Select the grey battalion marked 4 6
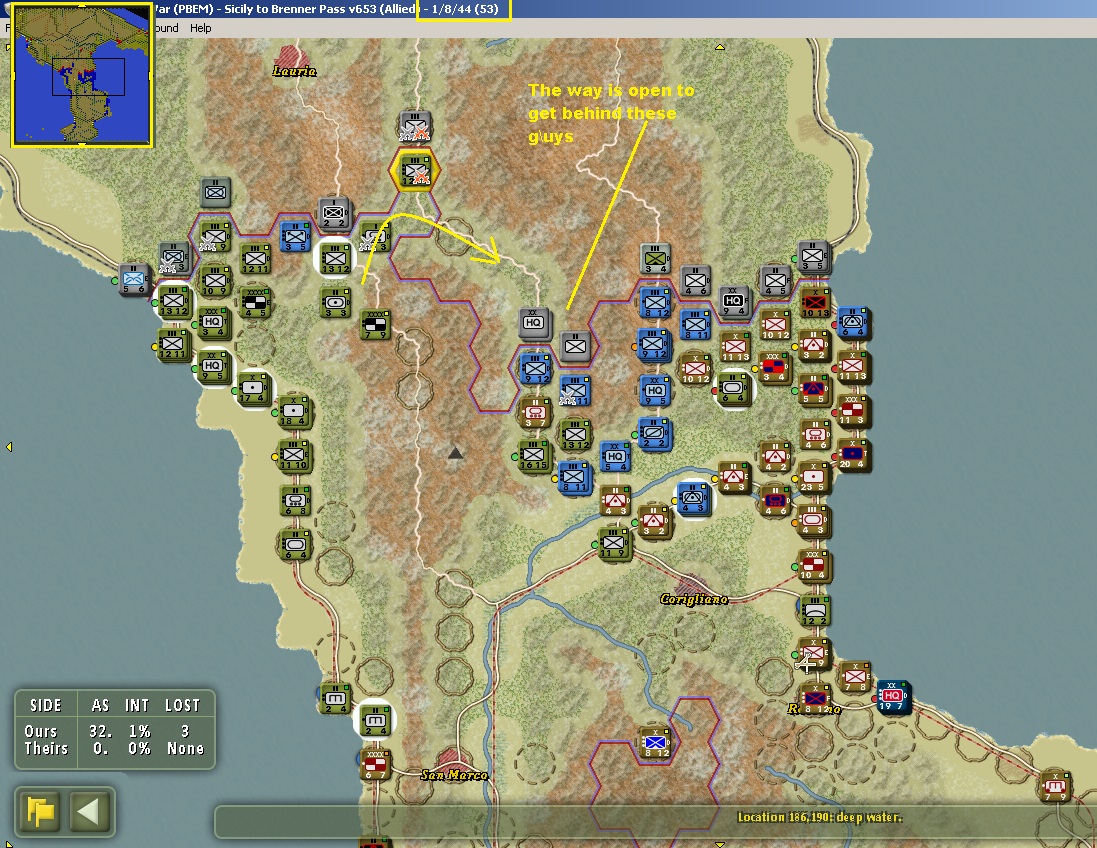 pos(695,280)
